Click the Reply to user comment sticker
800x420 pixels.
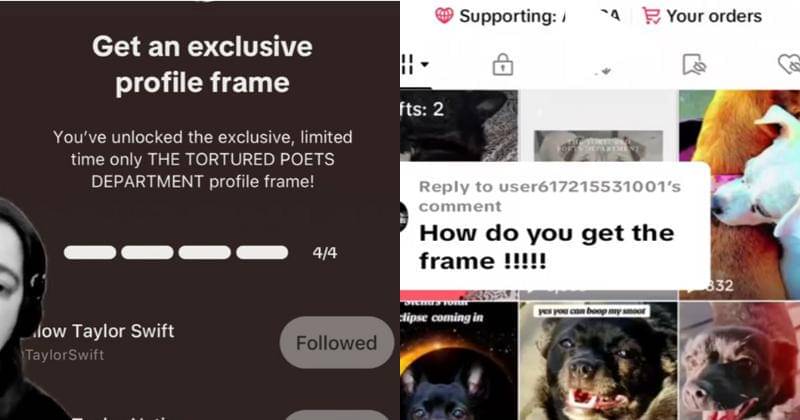pos(555,226)
